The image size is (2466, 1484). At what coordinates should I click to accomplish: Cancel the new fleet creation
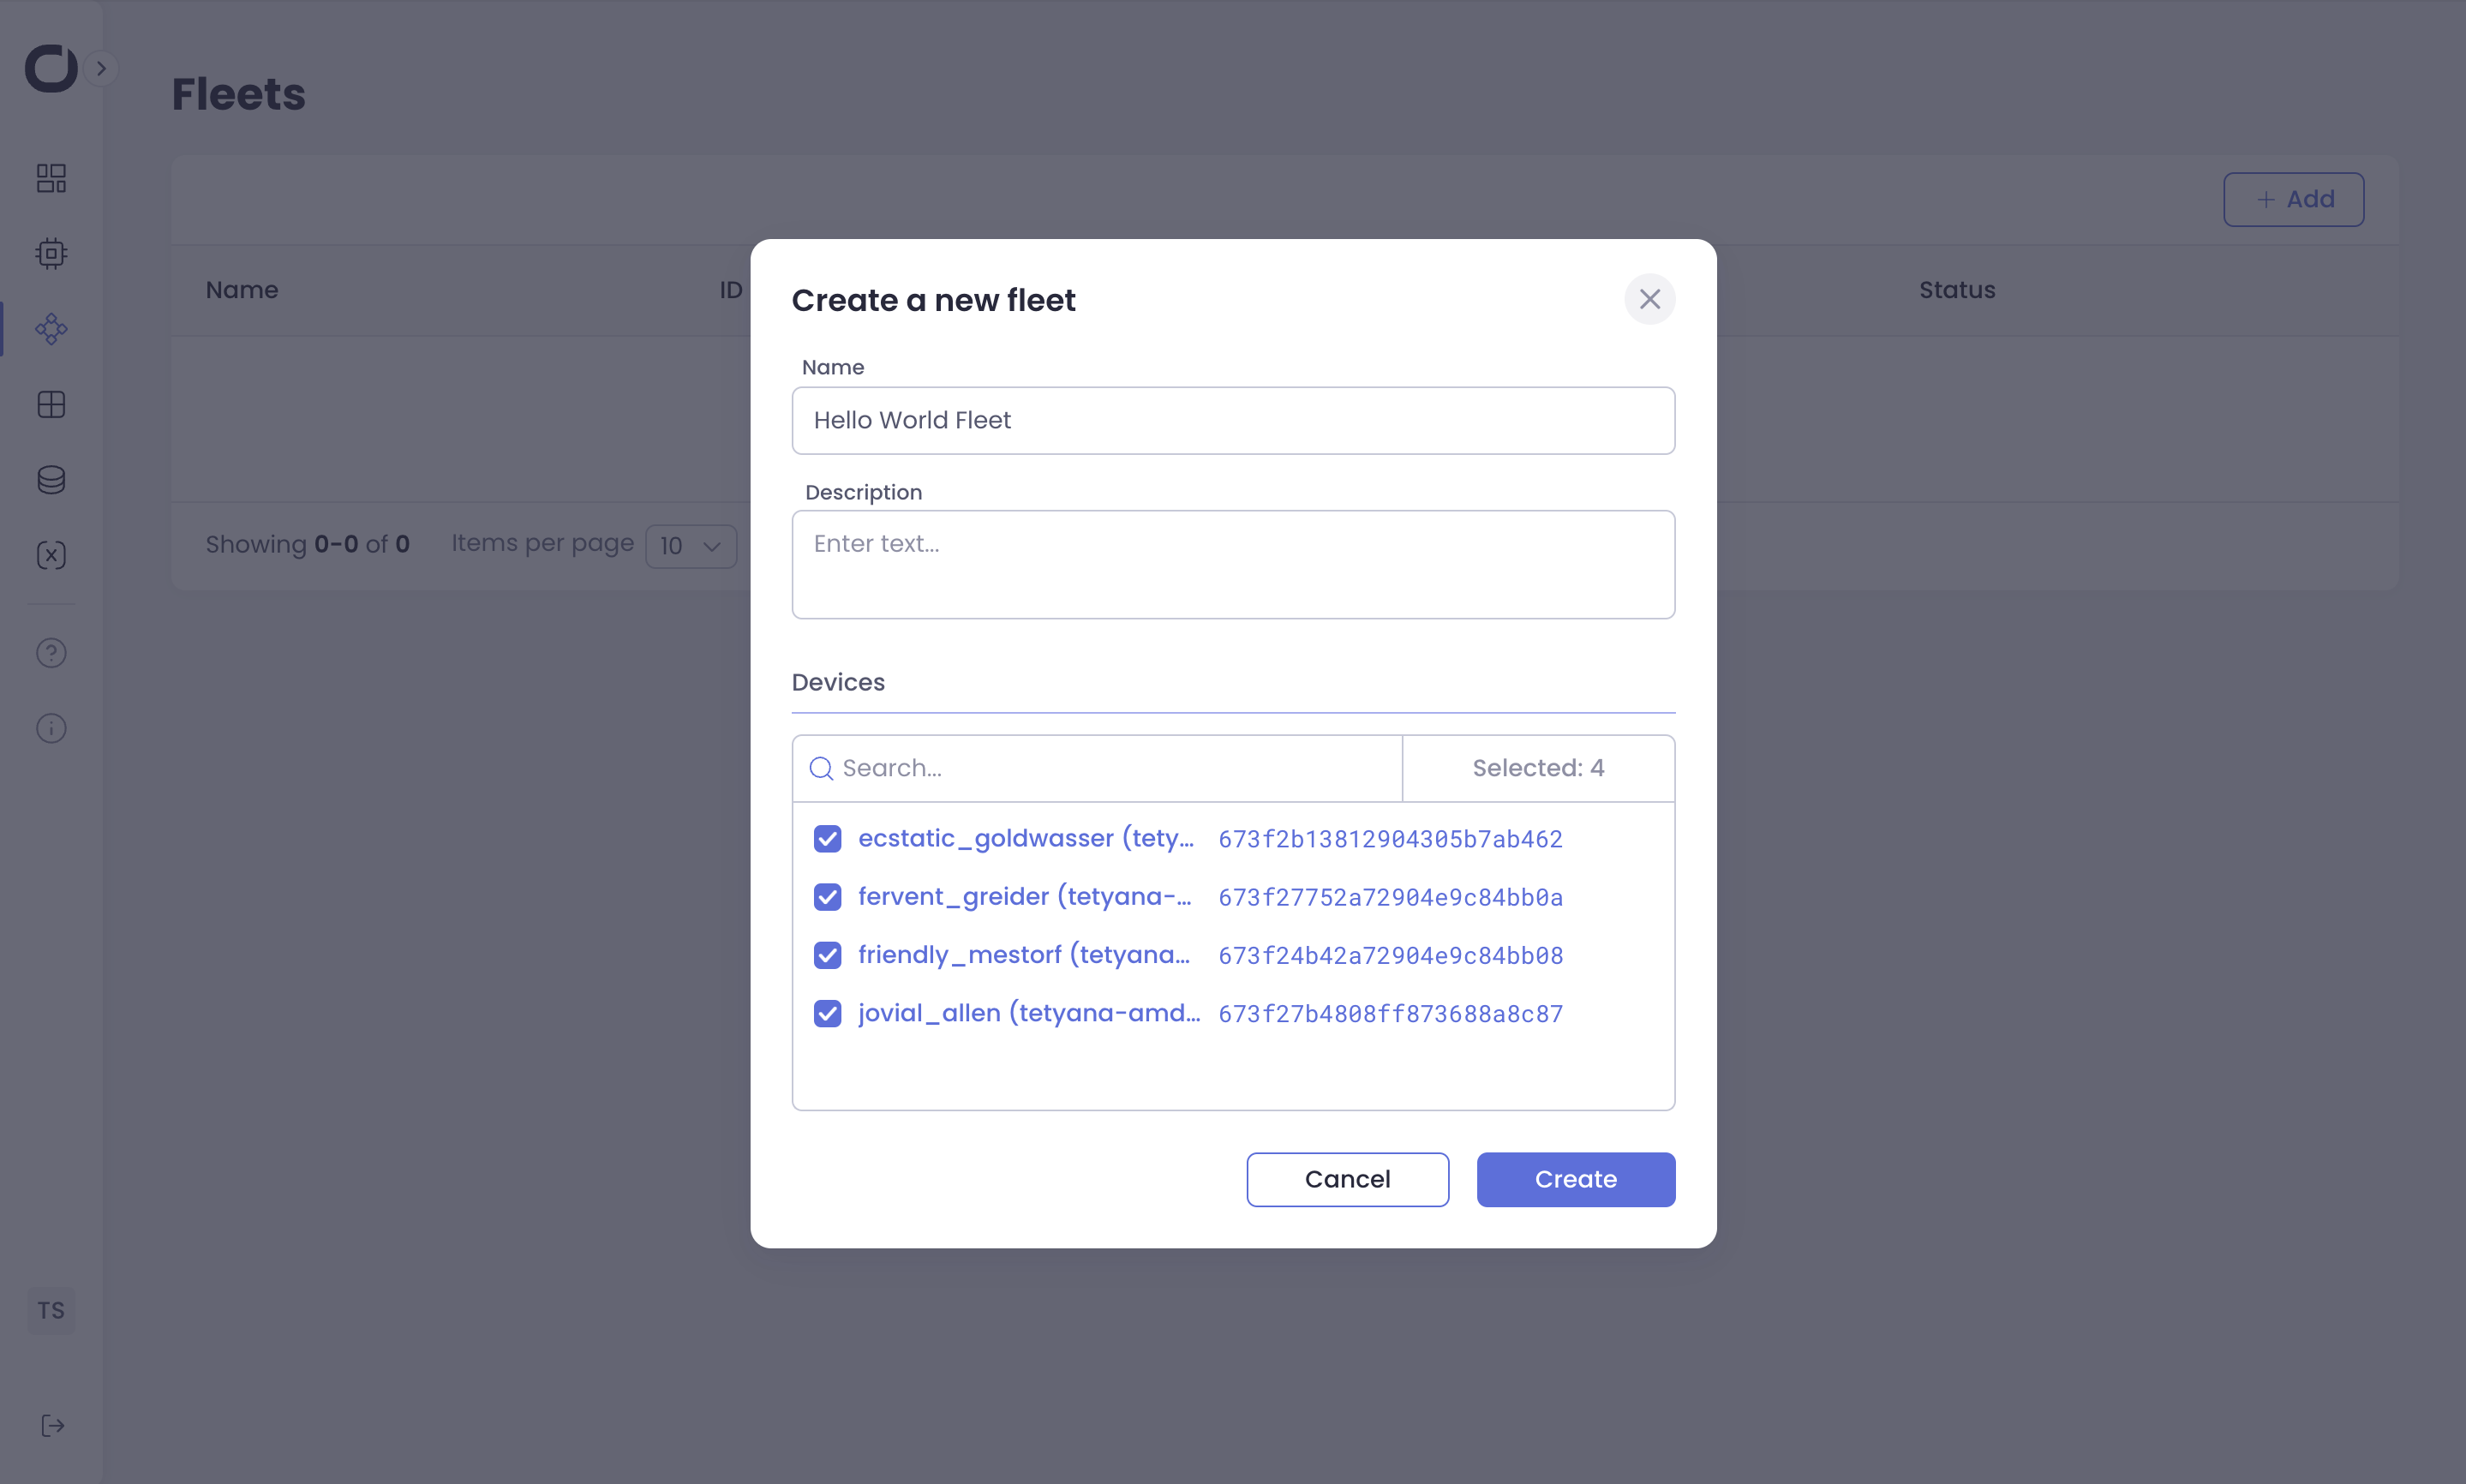coord(1346,1179)
